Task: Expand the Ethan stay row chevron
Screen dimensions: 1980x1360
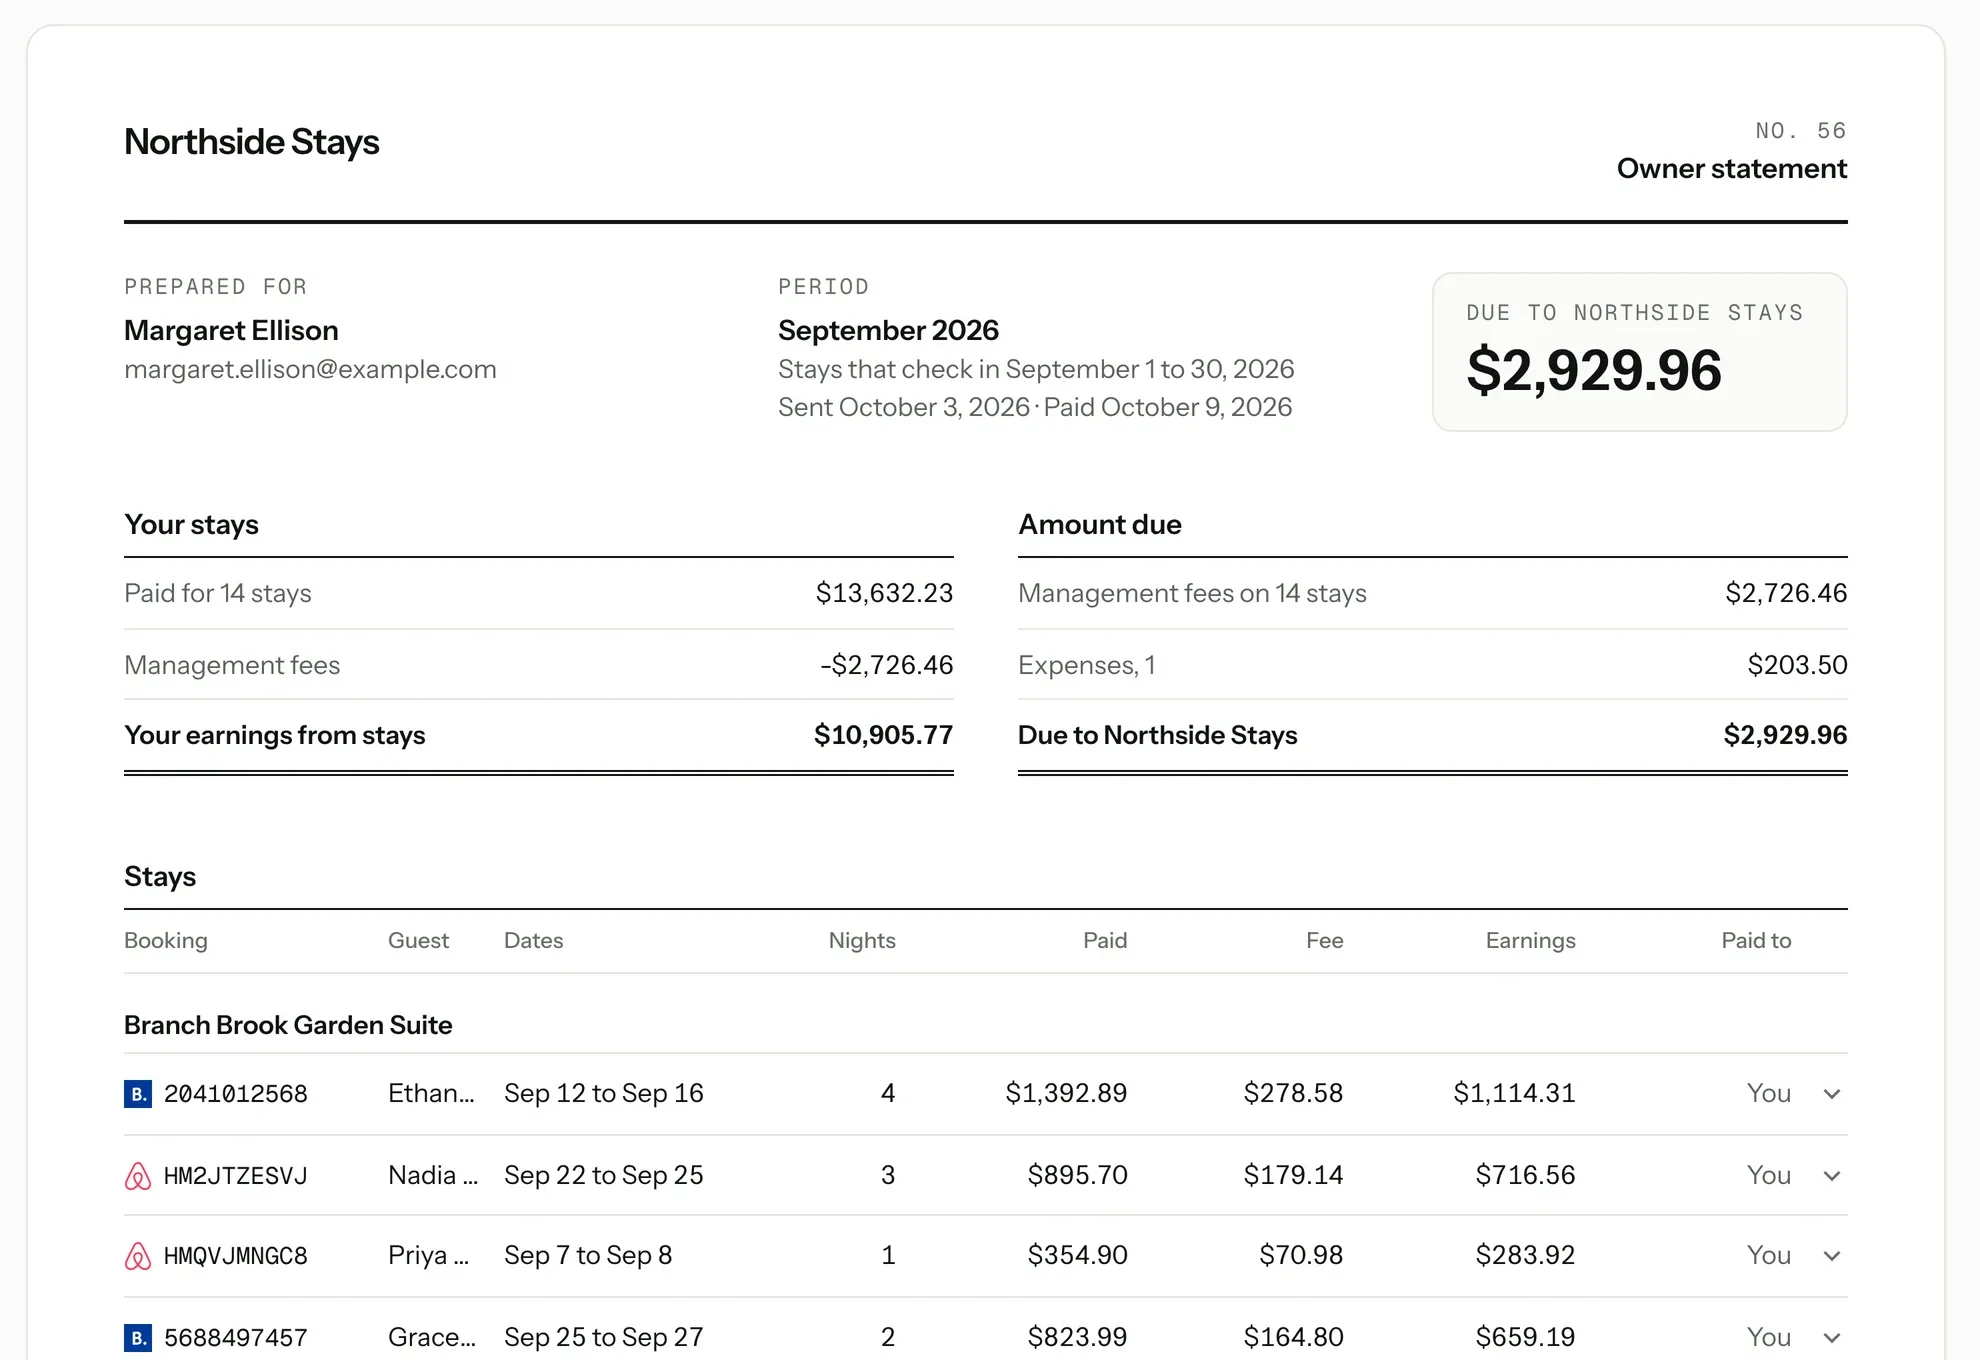Action: point(1832,1094)
